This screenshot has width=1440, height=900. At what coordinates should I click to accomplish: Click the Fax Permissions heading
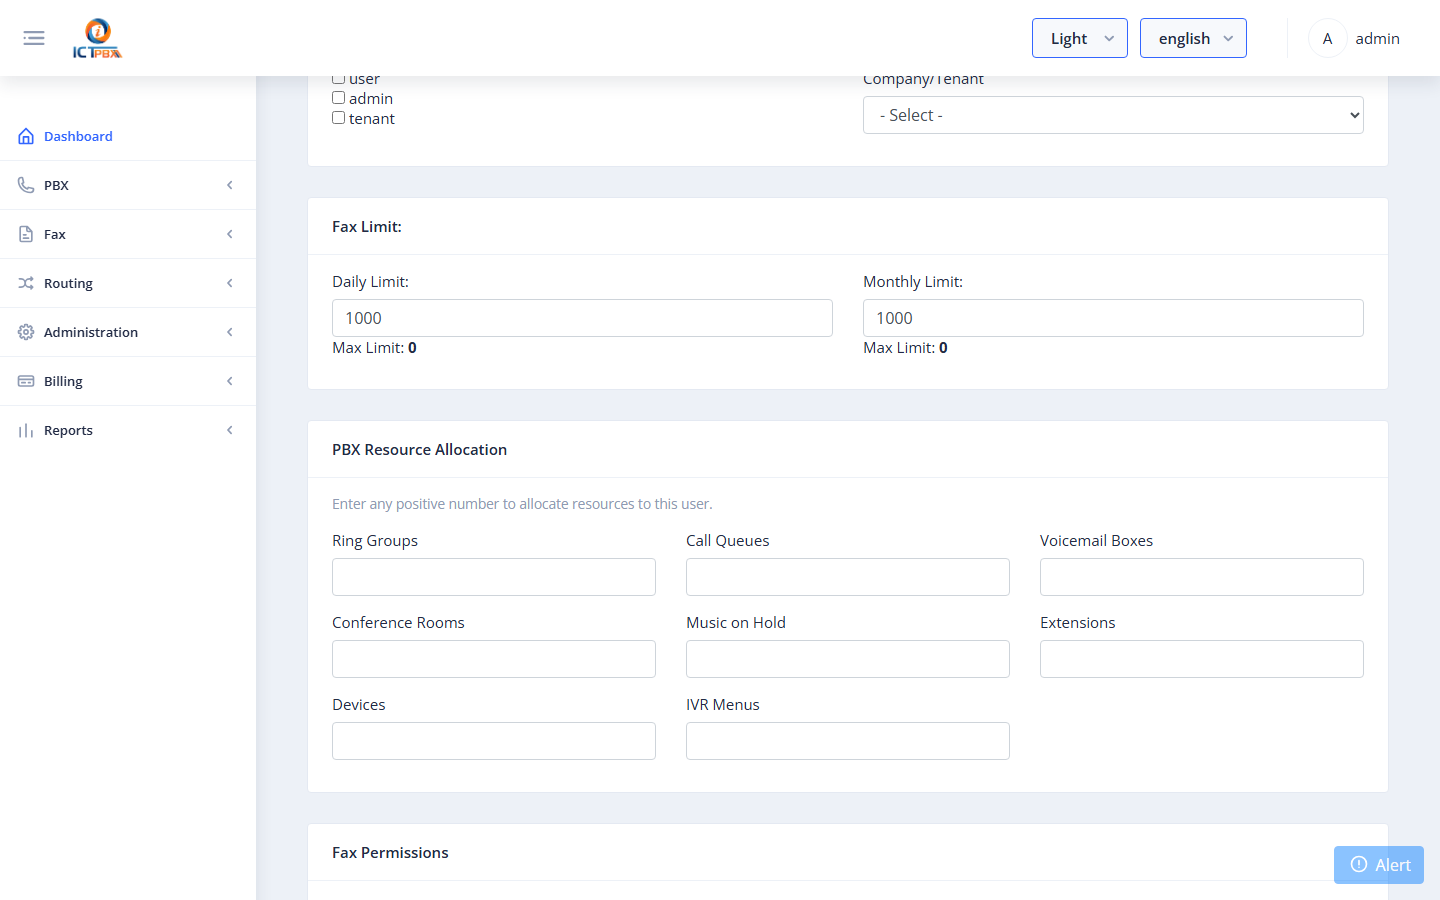pyautogui.click(x=390, y=853)
